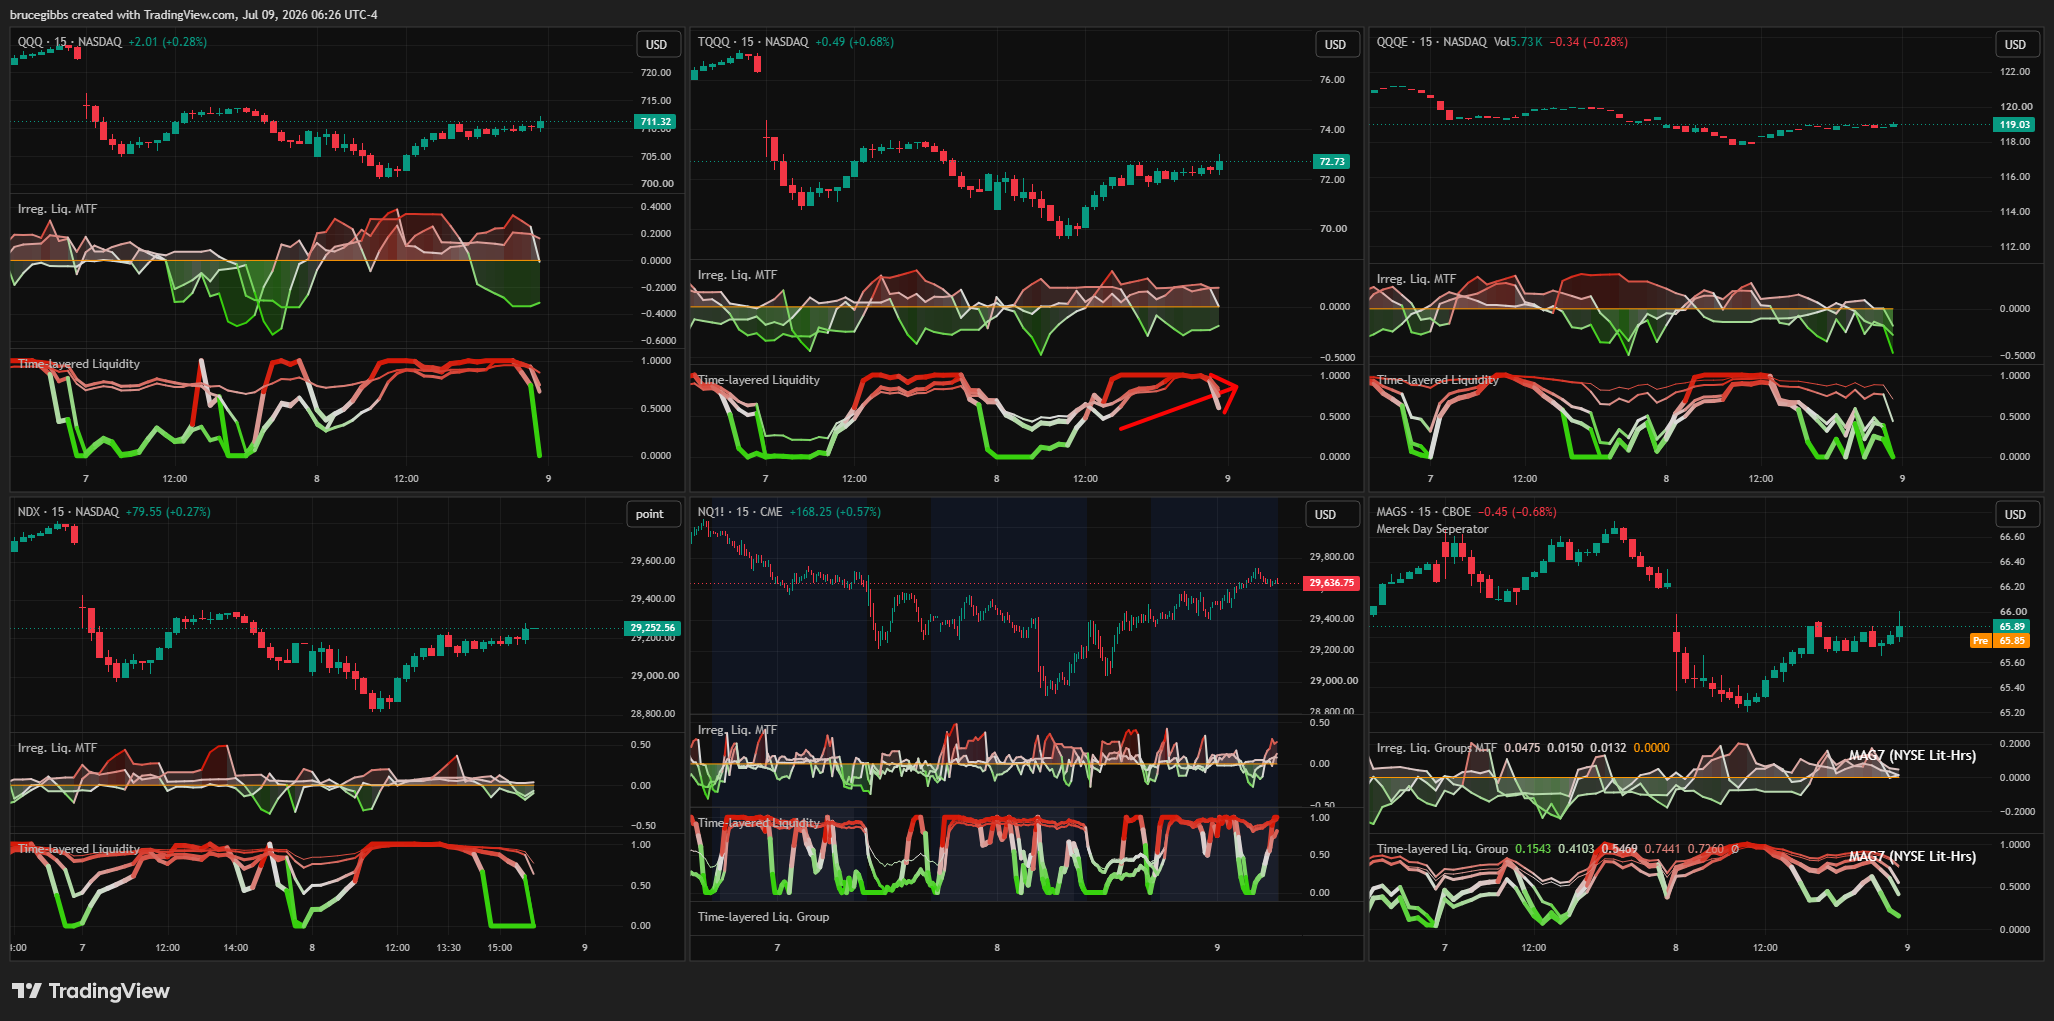Click the 15:00 time label on NDX axis

pyautogui.click(x=499, y=948)
